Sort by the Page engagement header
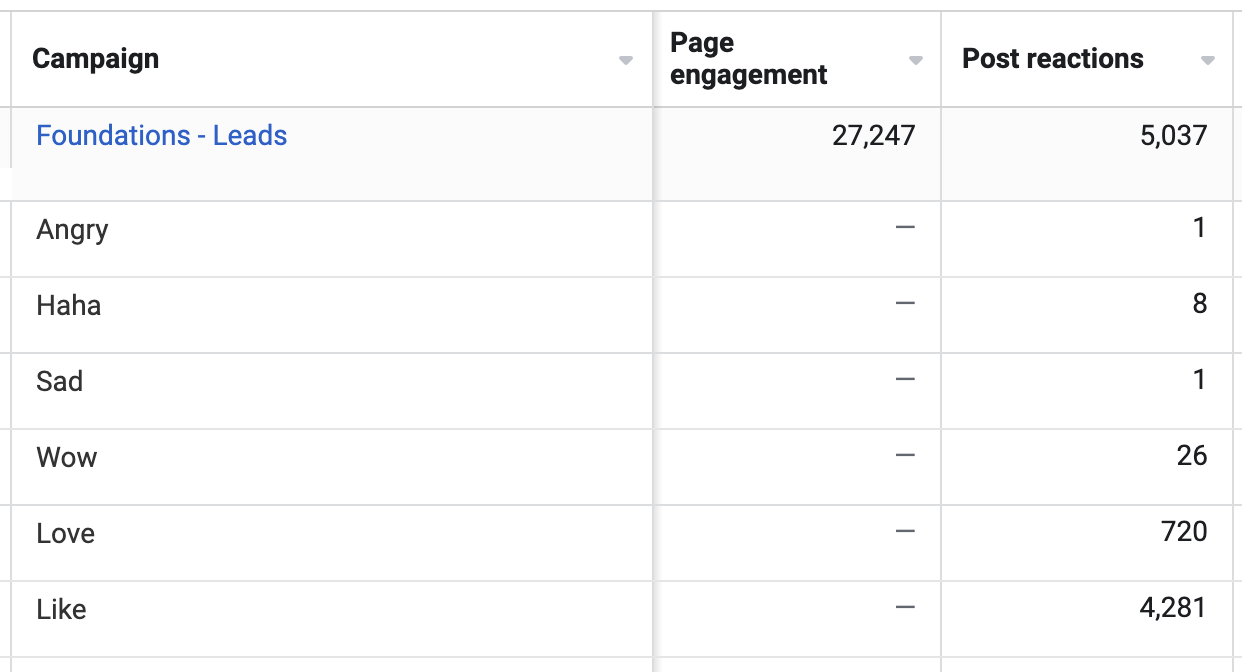This screenshot has height=672, width=1242. click(x=749, y=59)
